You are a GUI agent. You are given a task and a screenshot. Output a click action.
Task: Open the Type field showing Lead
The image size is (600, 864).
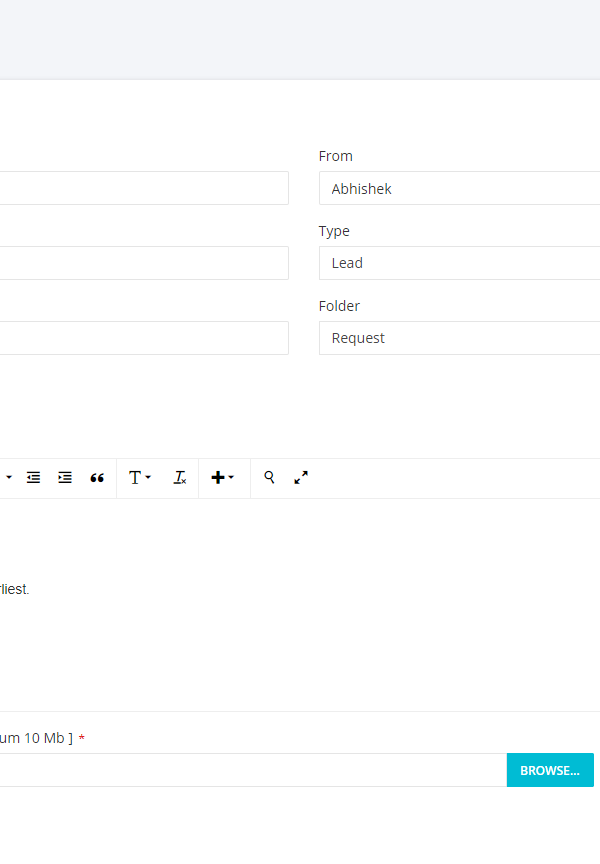(x=460, y=263)
